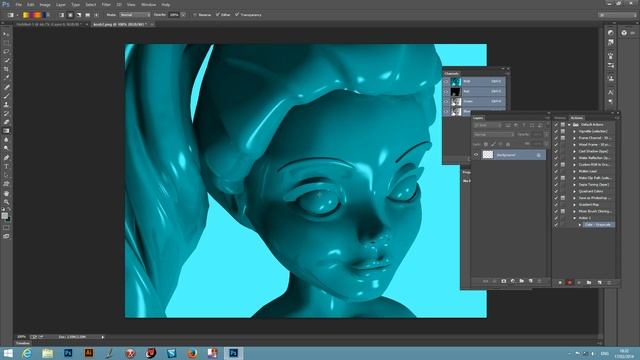The image size is (640, 360).
Task: Select the Dodge tool
Action: 6,149
